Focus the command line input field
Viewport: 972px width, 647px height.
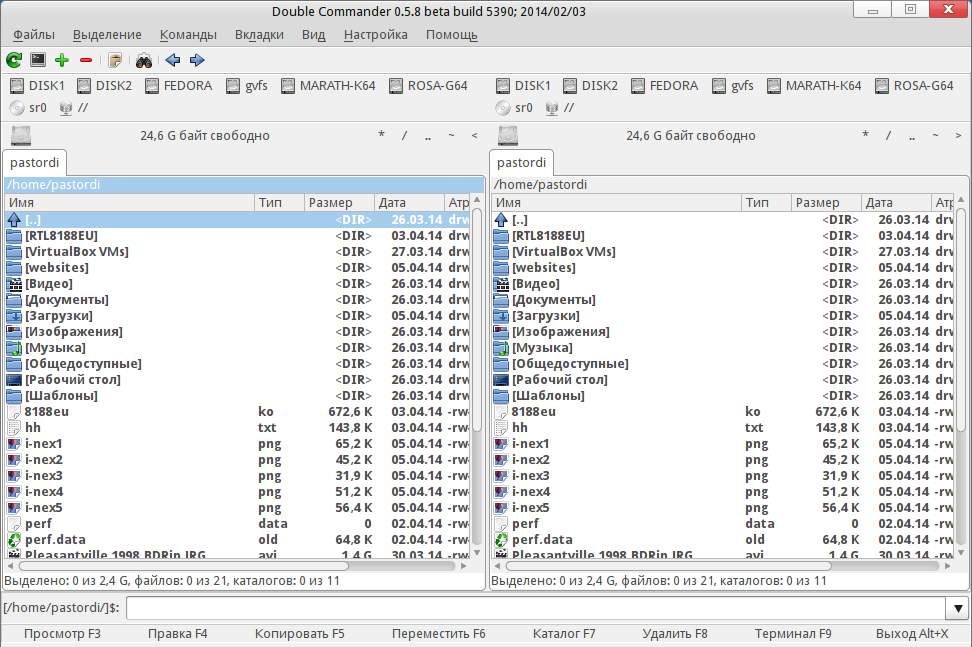tap(536, 608)
